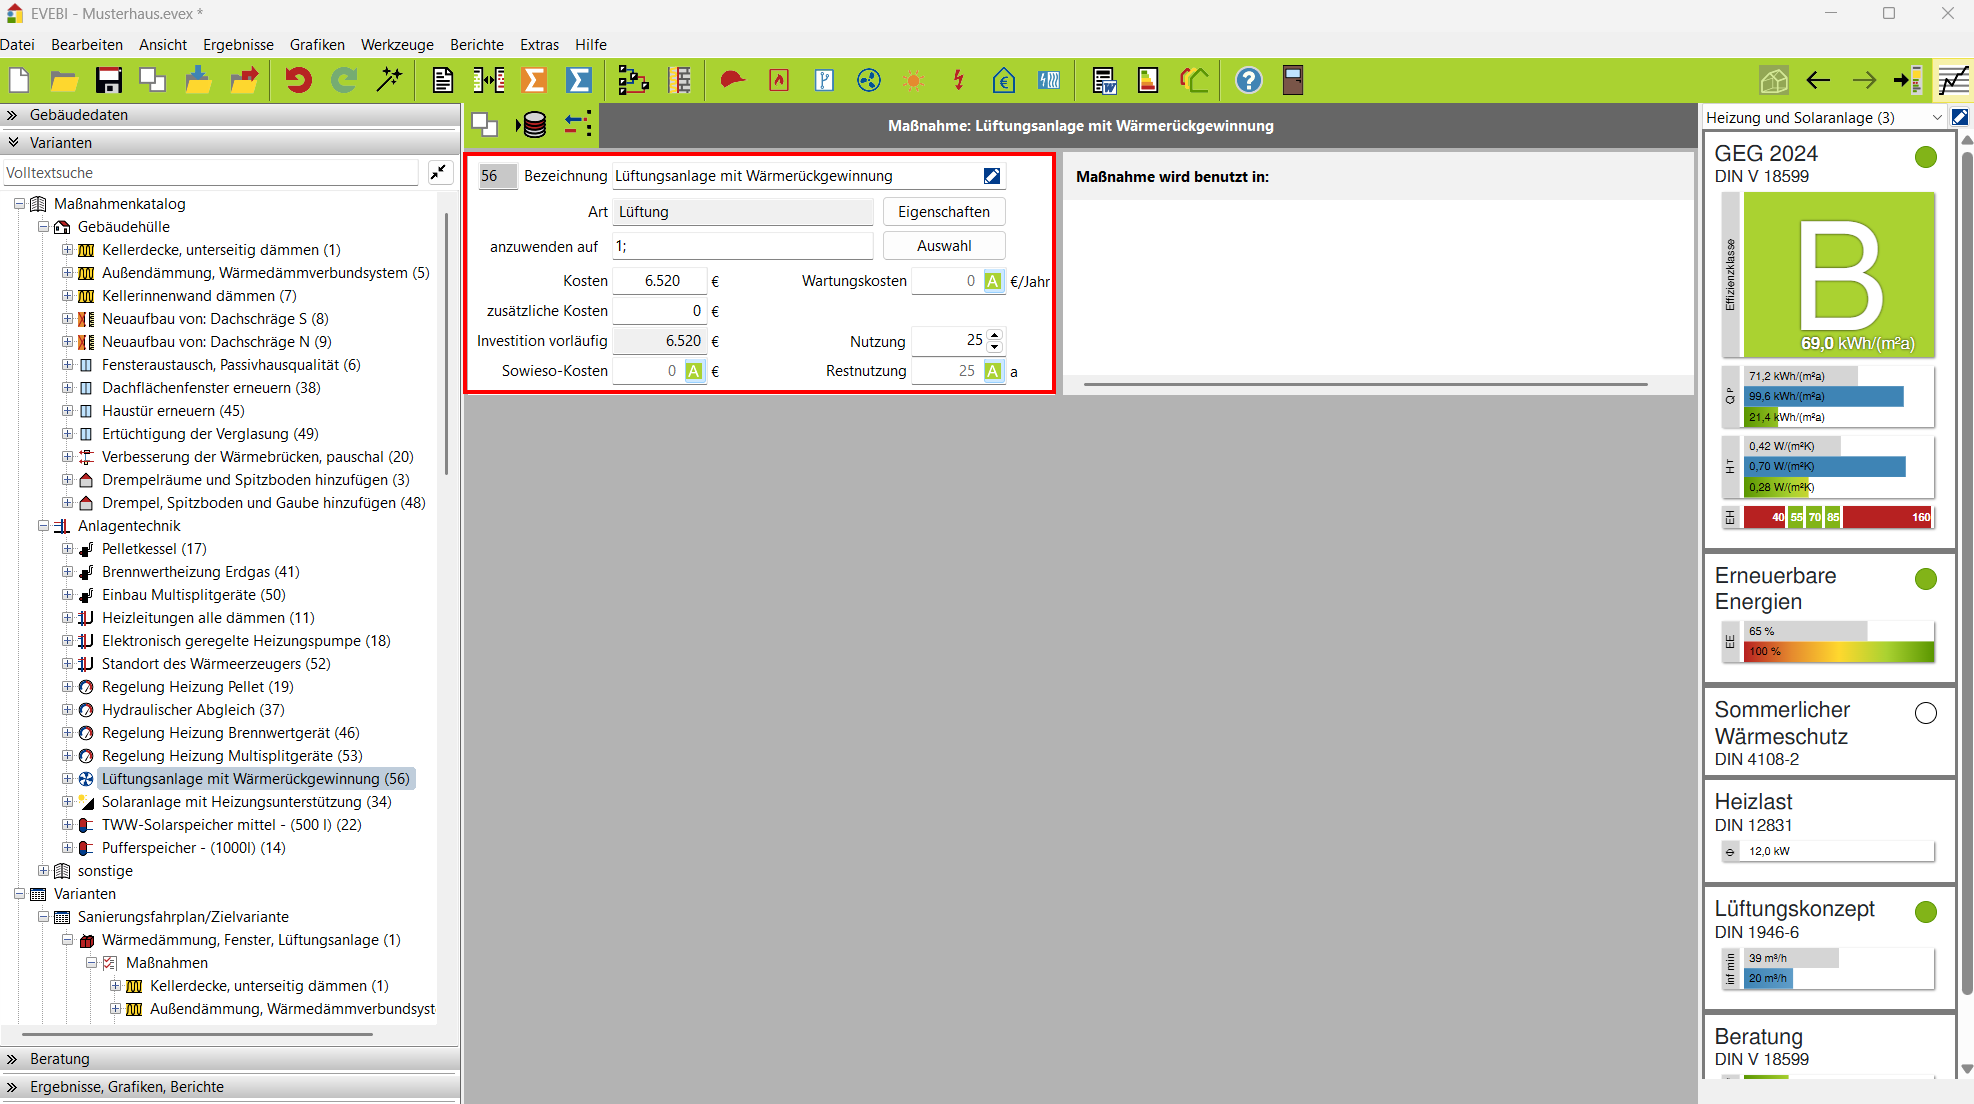Click the orange sigma calculation icon
This screenshot has height=1104, width=1974.
[x=534, y=81]
